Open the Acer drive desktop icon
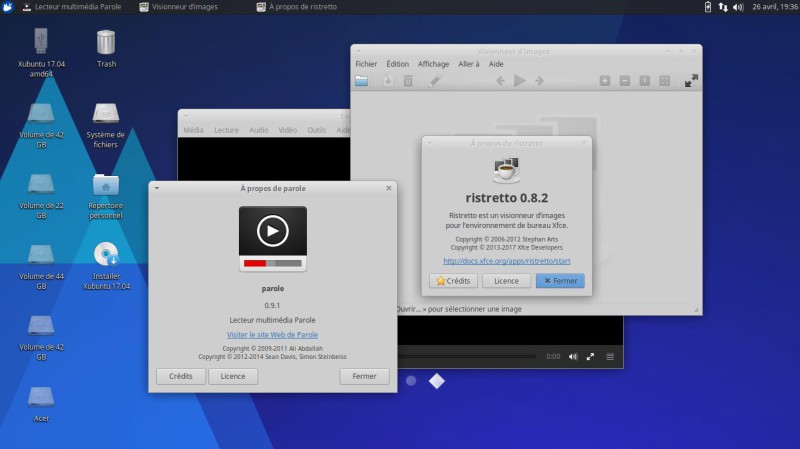The height and width of the screenshot is (449, 800). point(41,404)
